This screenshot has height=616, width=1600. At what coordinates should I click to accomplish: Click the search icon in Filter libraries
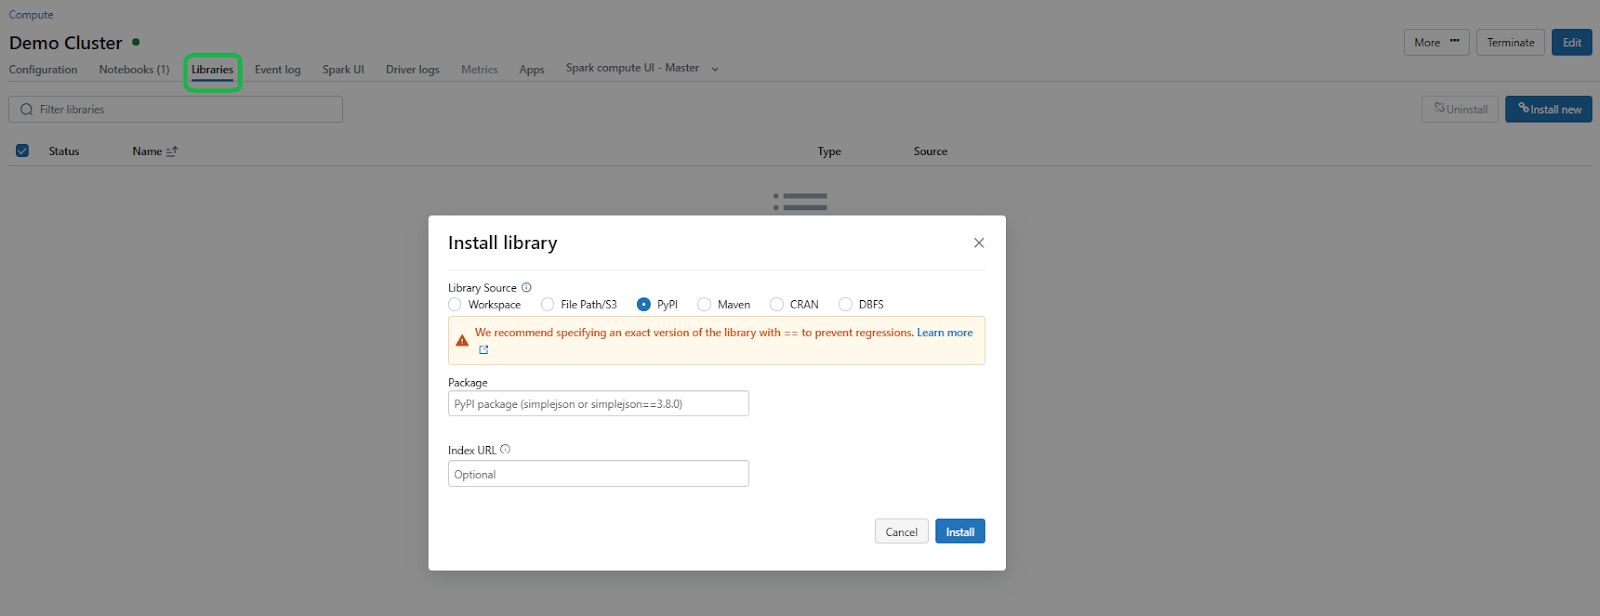coord(27,110)
